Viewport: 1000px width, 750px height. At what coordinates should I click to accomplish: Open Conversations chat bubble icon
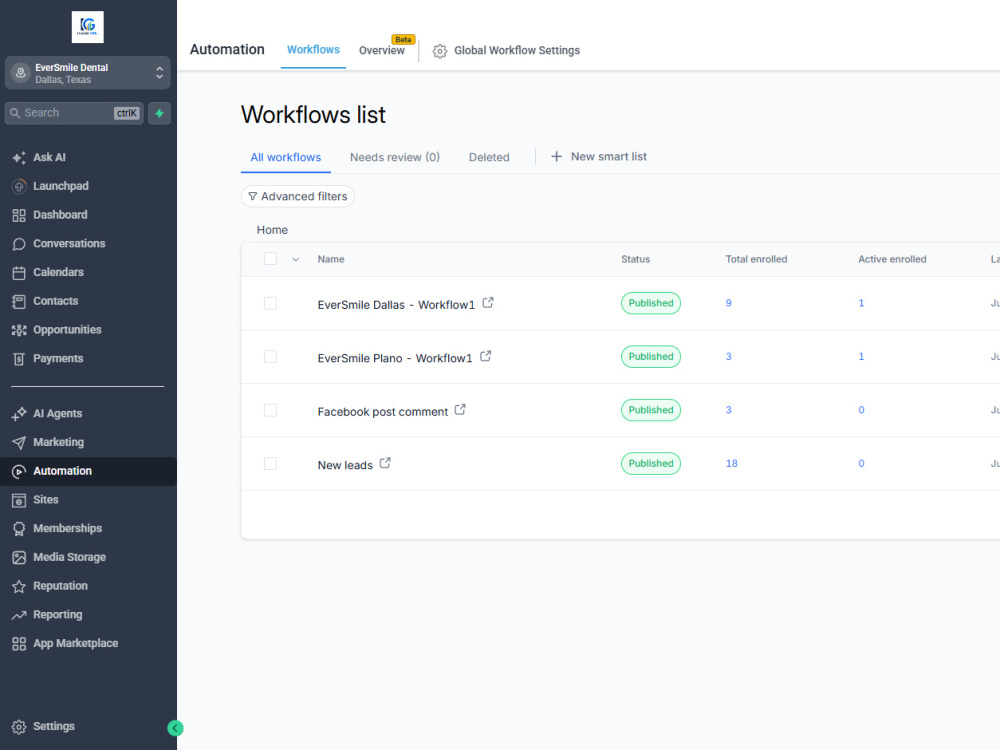[19, 244]
